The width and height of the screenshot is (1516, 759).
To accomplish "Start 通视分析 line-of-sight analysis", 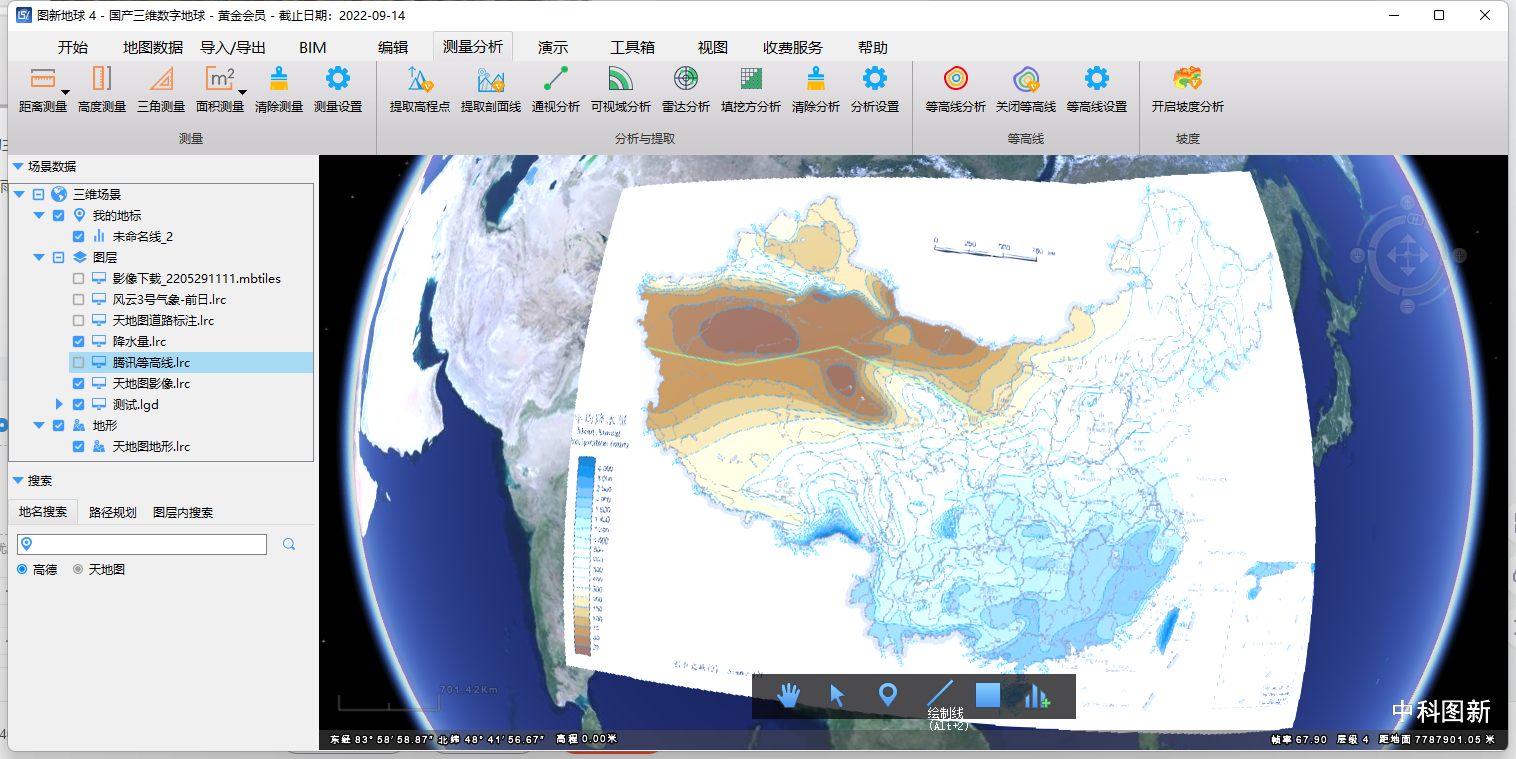I will click(556, 89).
